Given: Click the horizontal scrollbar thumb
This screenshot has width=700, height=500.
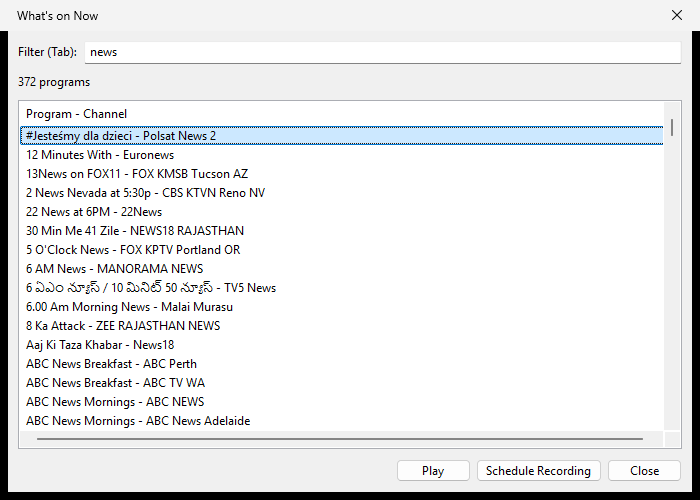Looking at the screenshot, I should click(x=340, y=439).
